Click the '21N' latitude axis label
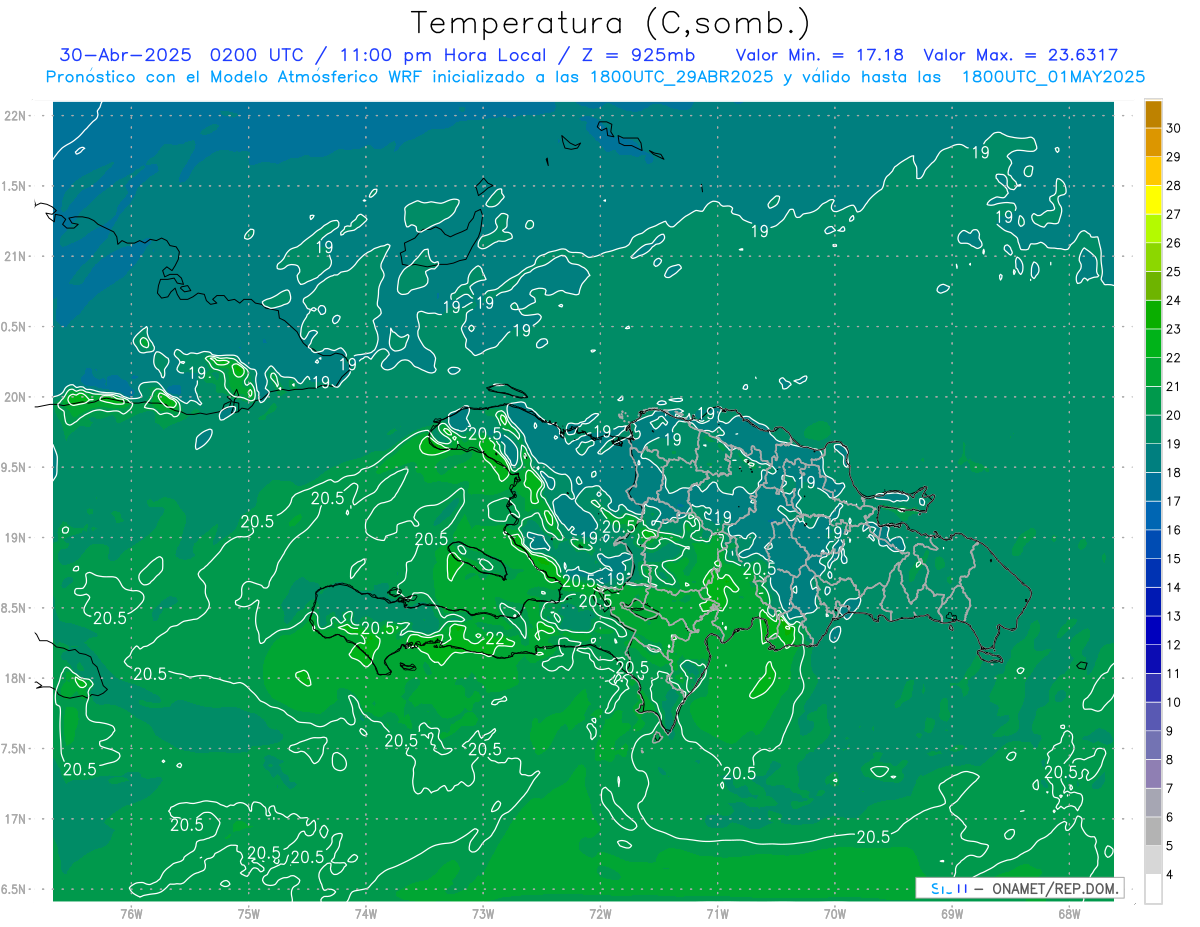 [x=15, y=256]
